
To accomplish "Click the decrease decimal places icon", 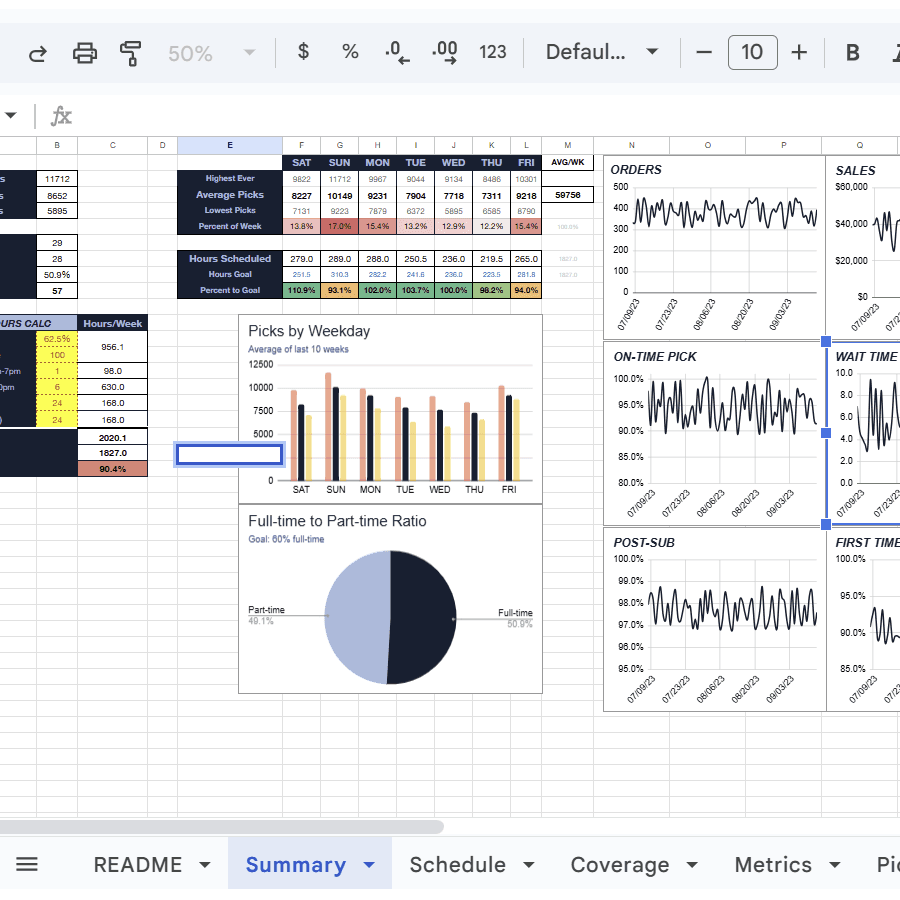I will click(x=396, y=52).
